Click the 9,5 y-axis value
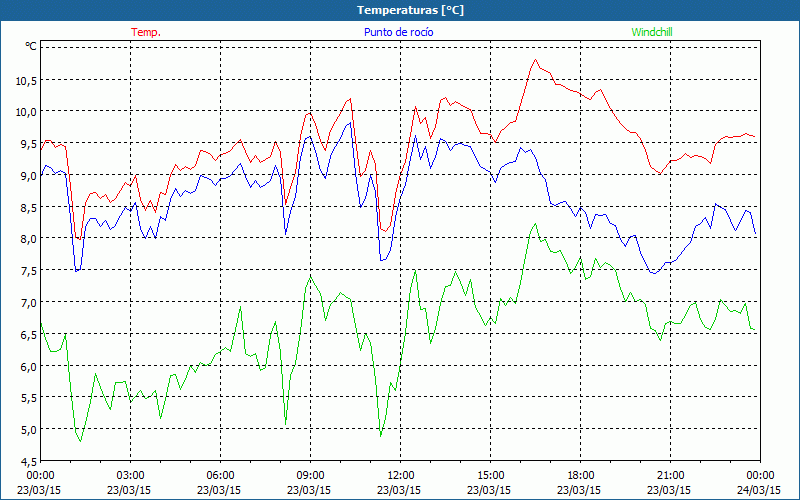The height and width of the screenshot is (500, 800). pyautogui.click(x=28, y=144)
